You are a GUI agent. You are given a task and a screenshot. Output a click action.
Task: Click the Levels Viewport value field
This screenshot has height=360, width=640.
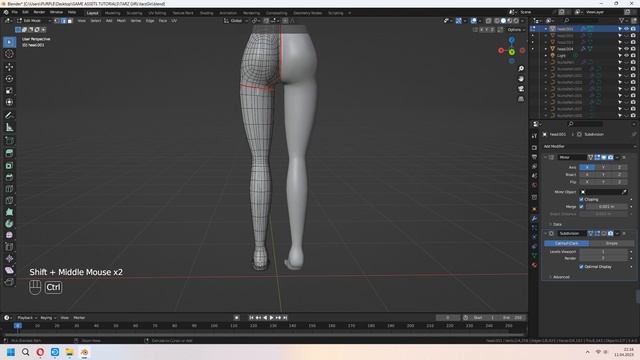point(603,251)
